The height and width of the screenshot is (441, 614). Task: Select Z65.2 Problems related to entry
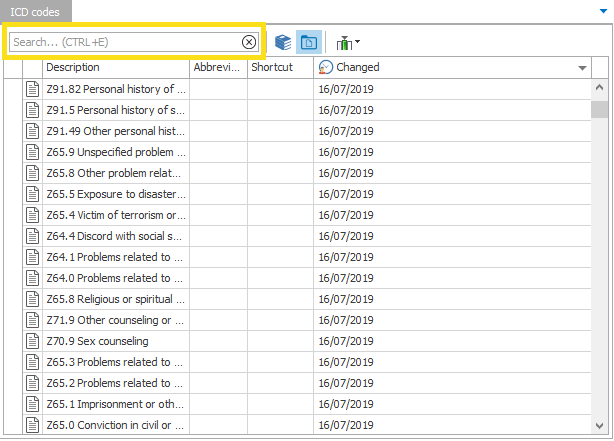pos(115,383)
